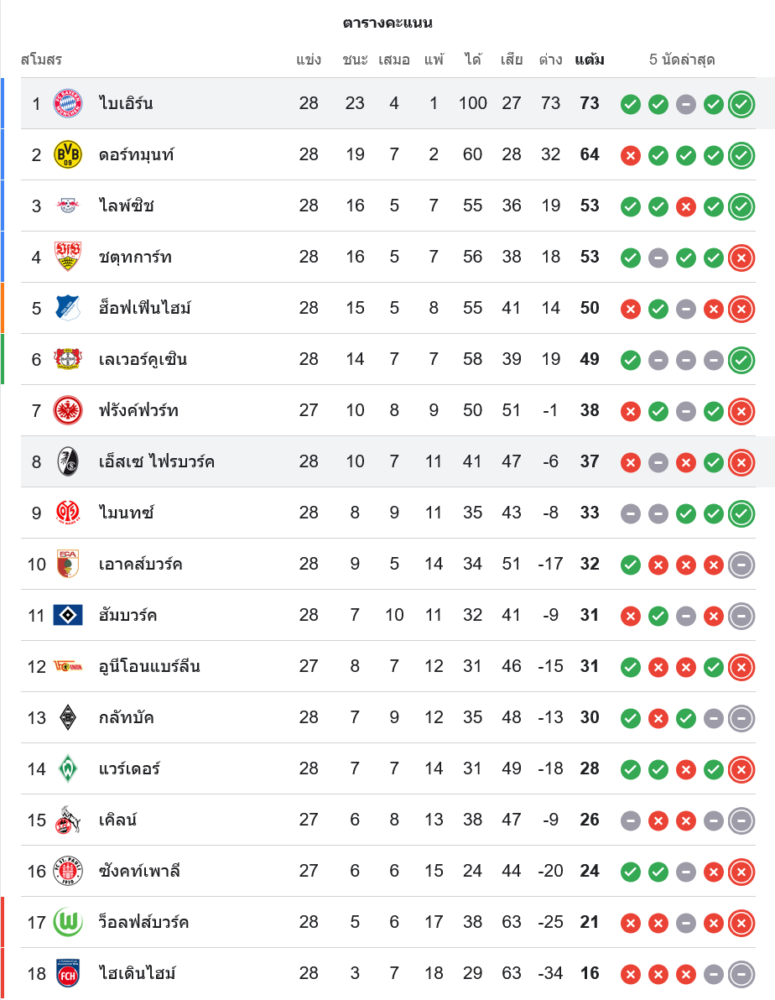Image resolution: width=775 pixels, height=1000 pixels.
Task: Click the สโมสร column header
Action: click(x=41, y=60)
